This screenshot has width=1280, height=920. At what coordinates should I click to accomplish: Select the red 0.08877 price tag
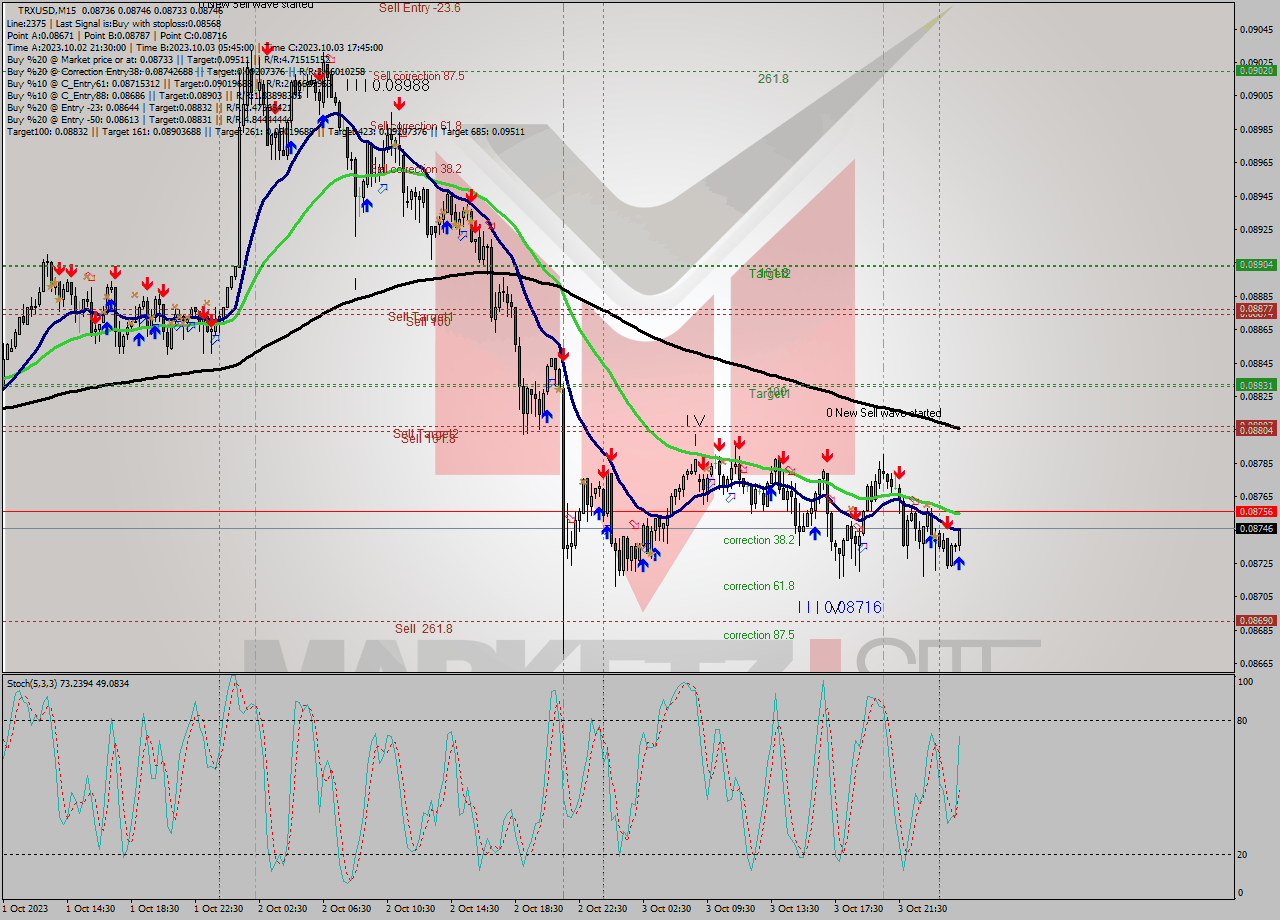1256,310
